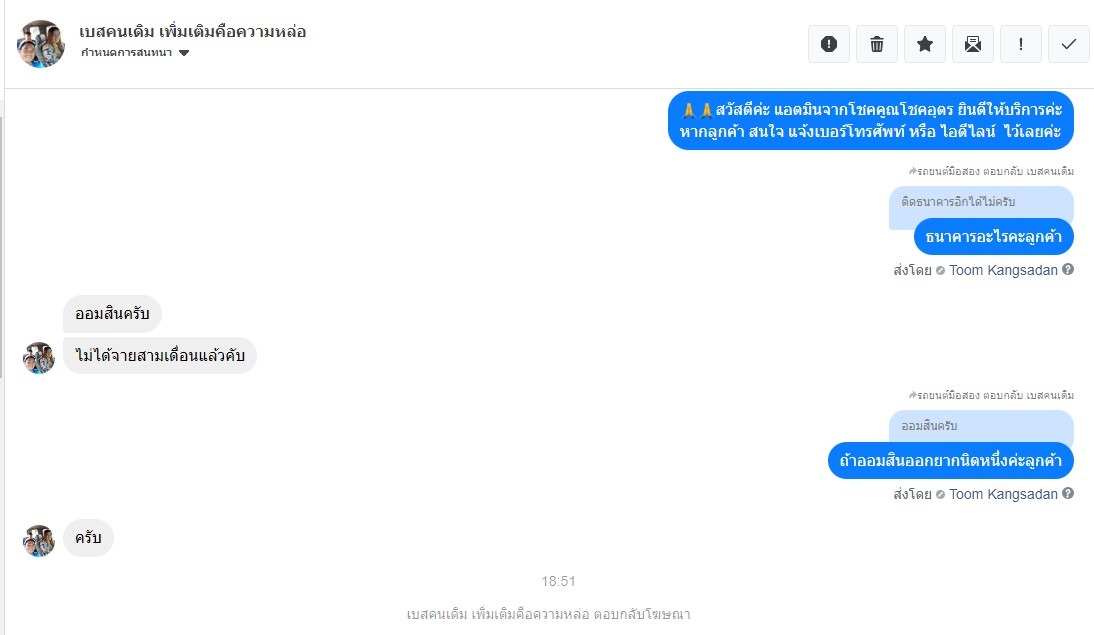Open the กำหนดการสนทนา label menu

click(126, 53)
